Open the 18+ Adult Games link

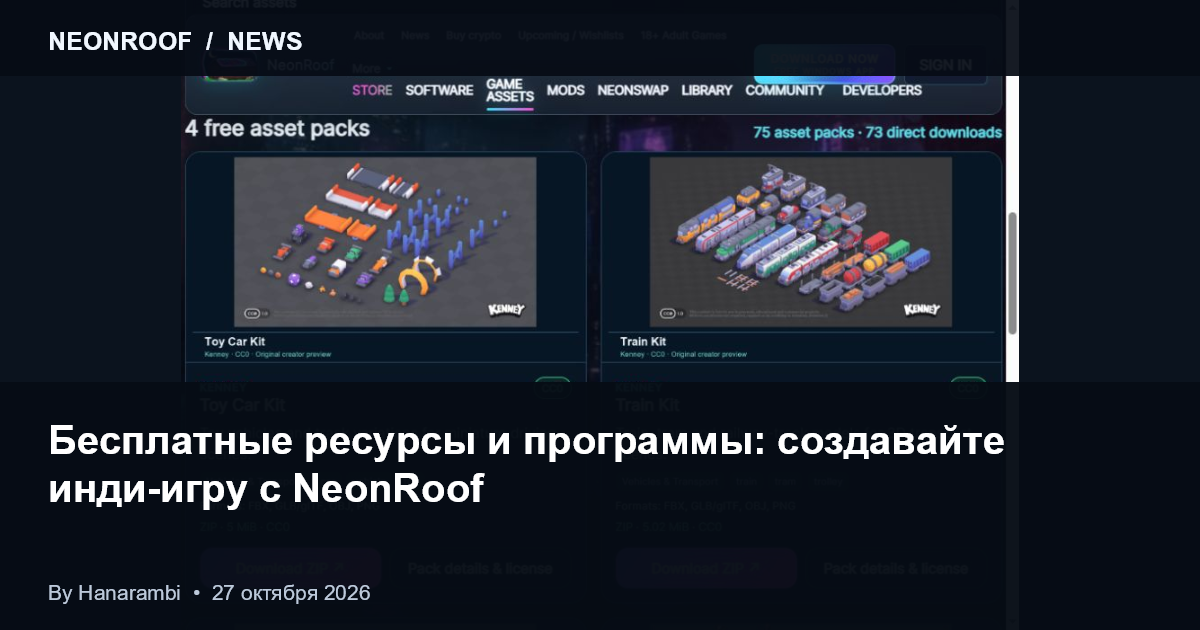683,35
